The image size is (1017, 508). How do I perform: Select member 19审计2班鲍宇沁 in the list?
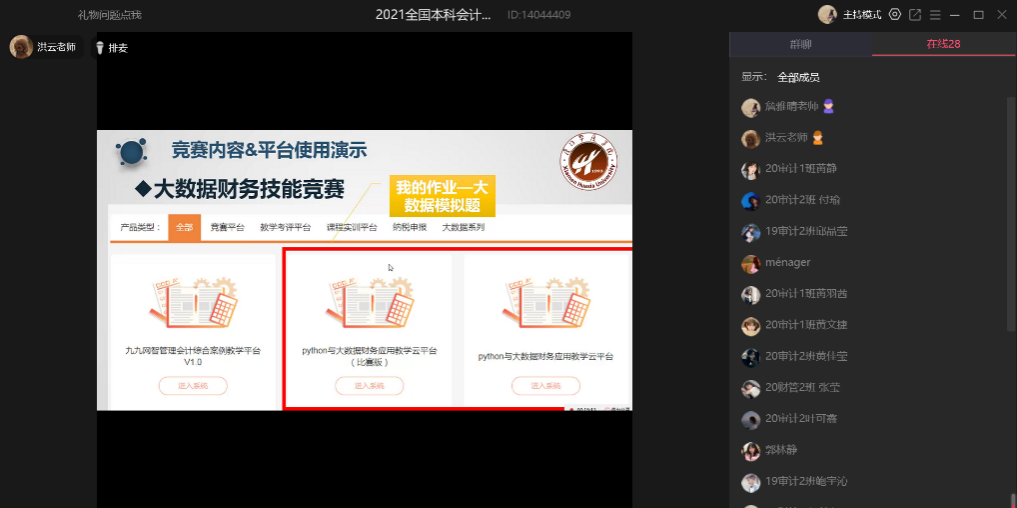805,481
